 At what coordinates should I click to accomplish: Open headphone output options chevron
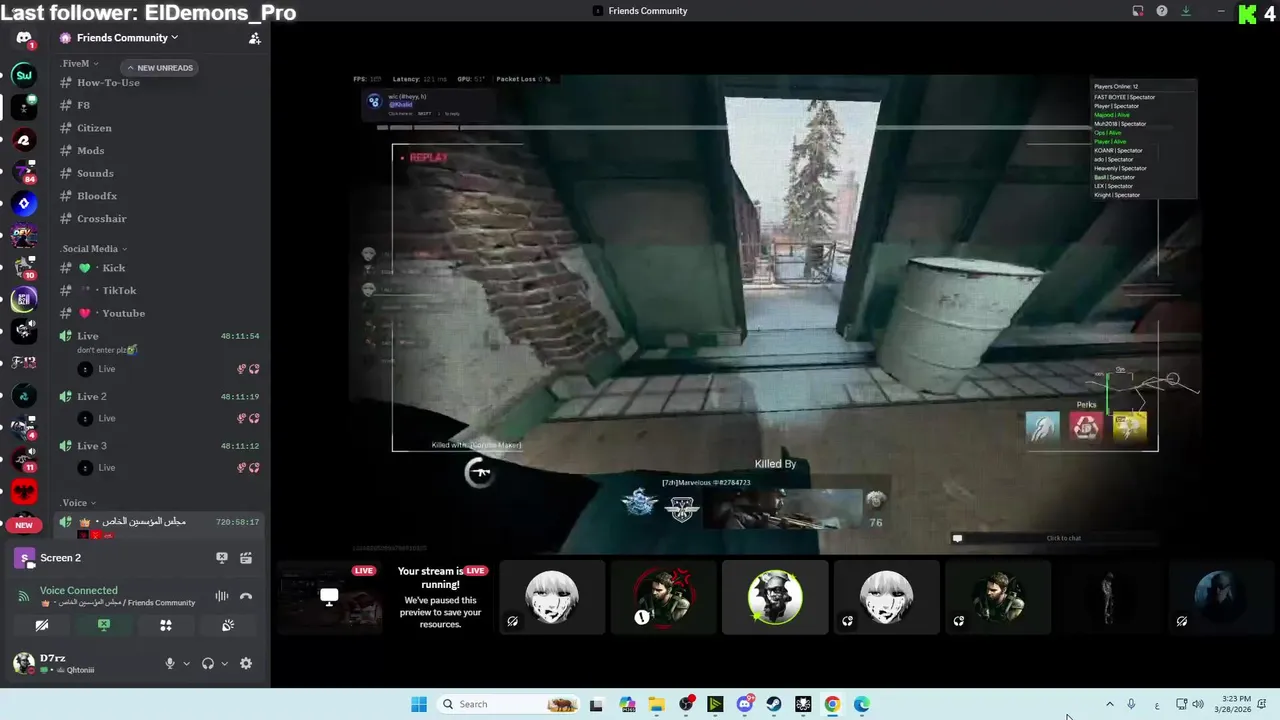(x=224, y=664)
